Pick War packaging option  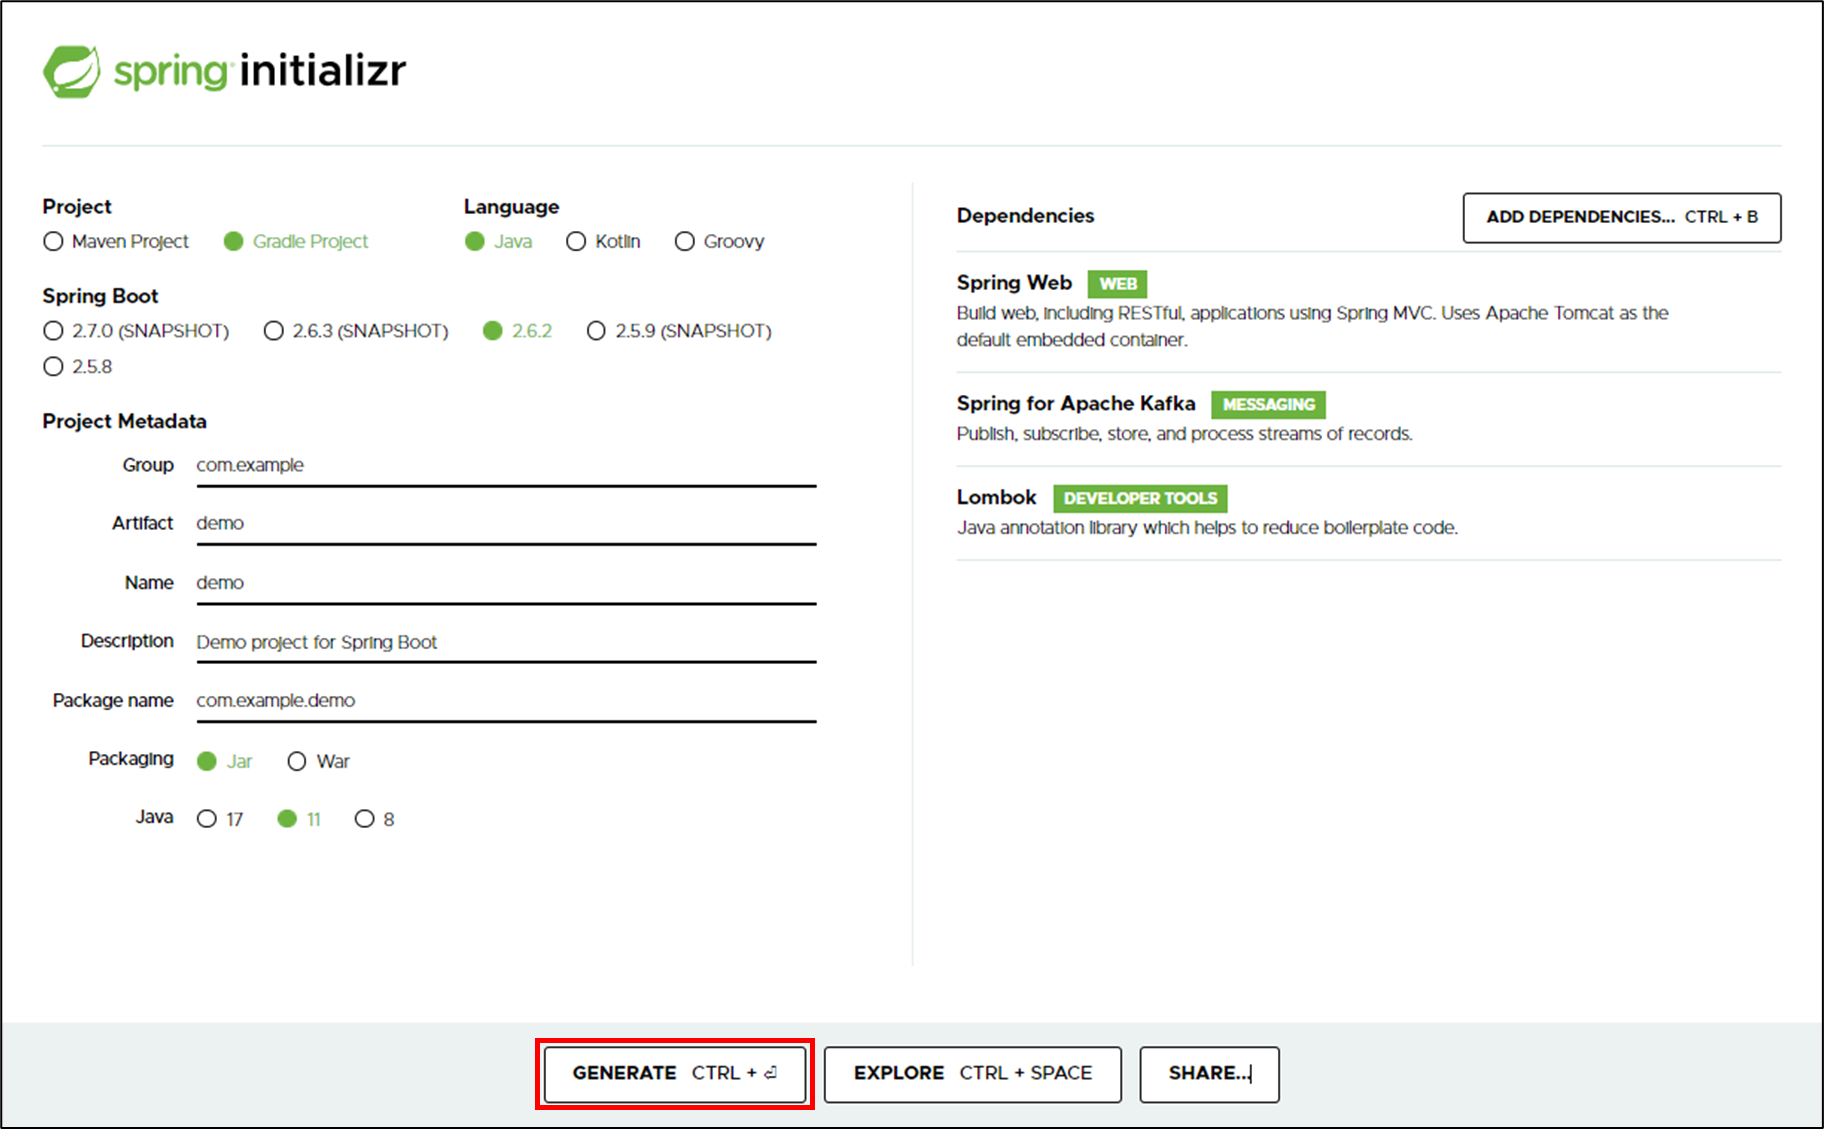point(318,761)
